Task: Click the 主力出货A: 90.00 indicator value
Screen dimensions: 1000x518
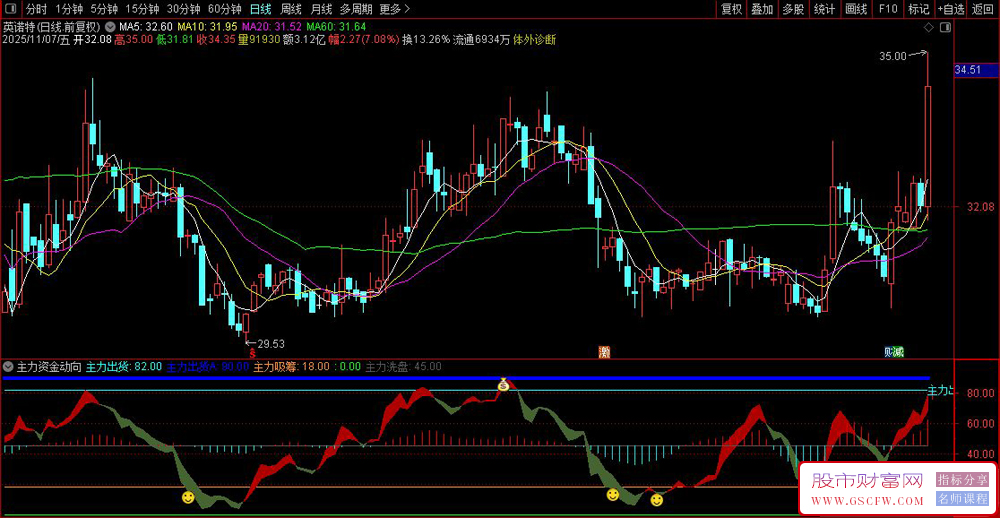Action: pyautogui.click(x=207, y=367)
